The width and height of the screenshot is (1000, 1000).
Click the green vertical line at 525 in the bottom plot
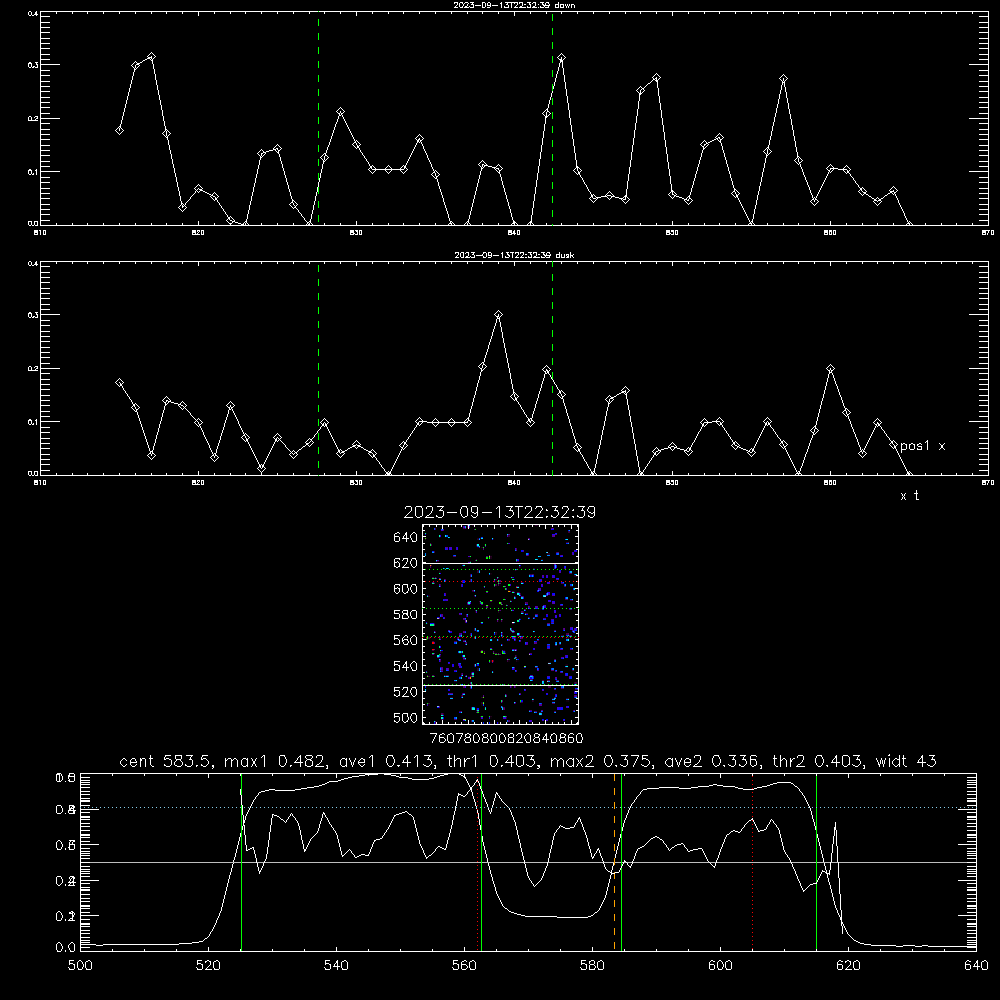click(241, 862)
